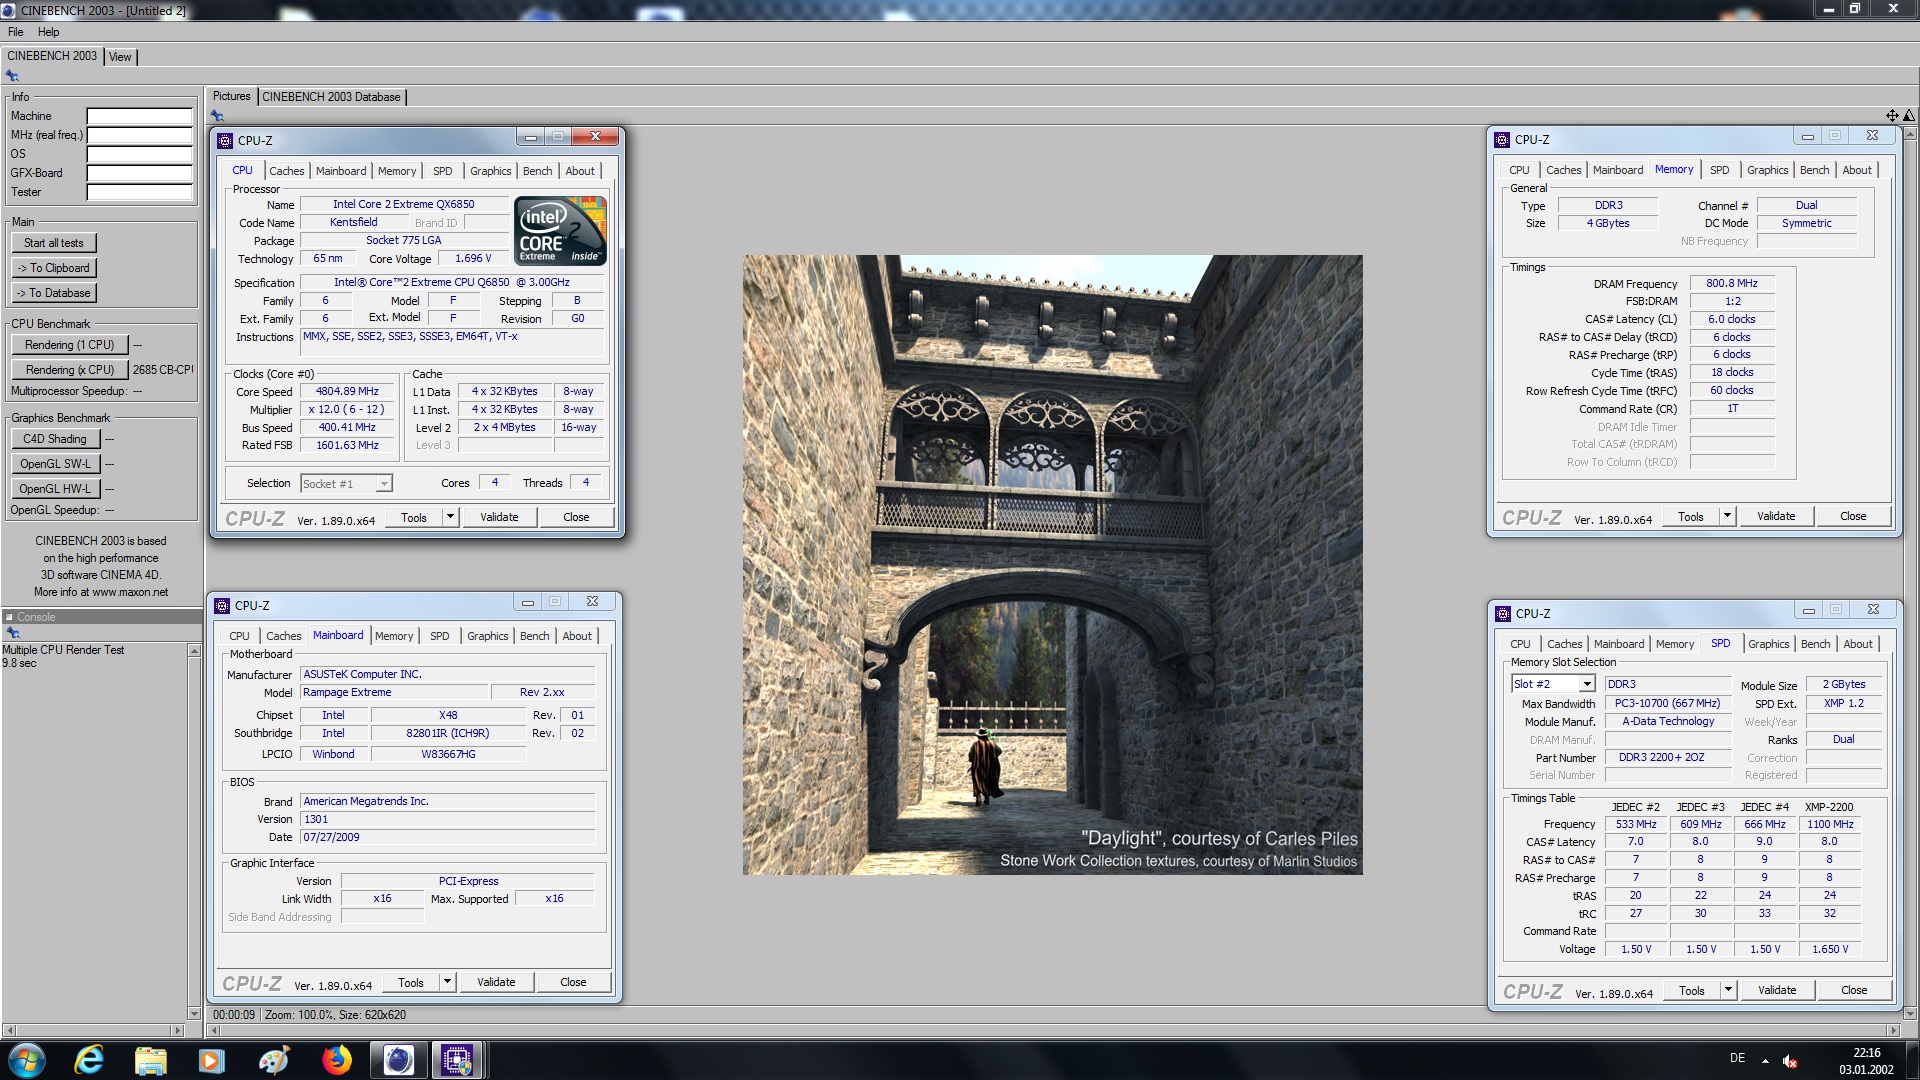Viewport: 1920px width, 1080px height.
Task: Open Tools dropdown arrow in SPD window
Action: point(1728,990)
